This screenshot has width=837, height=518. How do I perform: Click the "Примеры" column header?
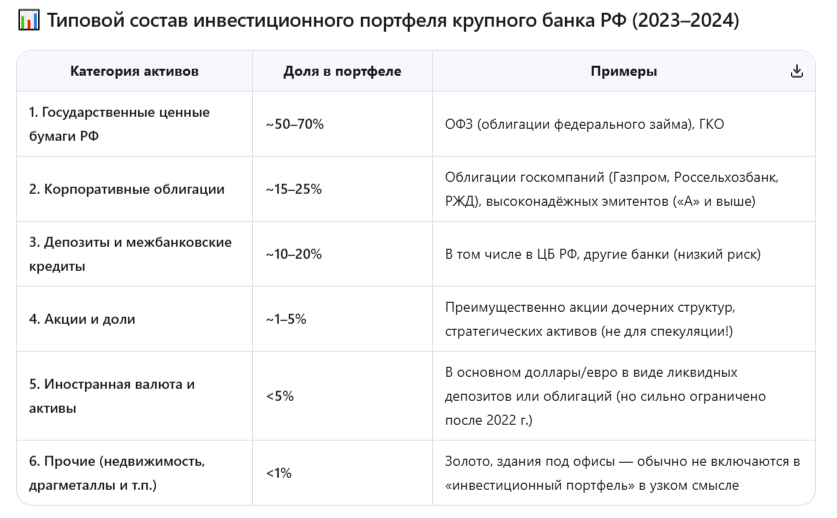617,71
